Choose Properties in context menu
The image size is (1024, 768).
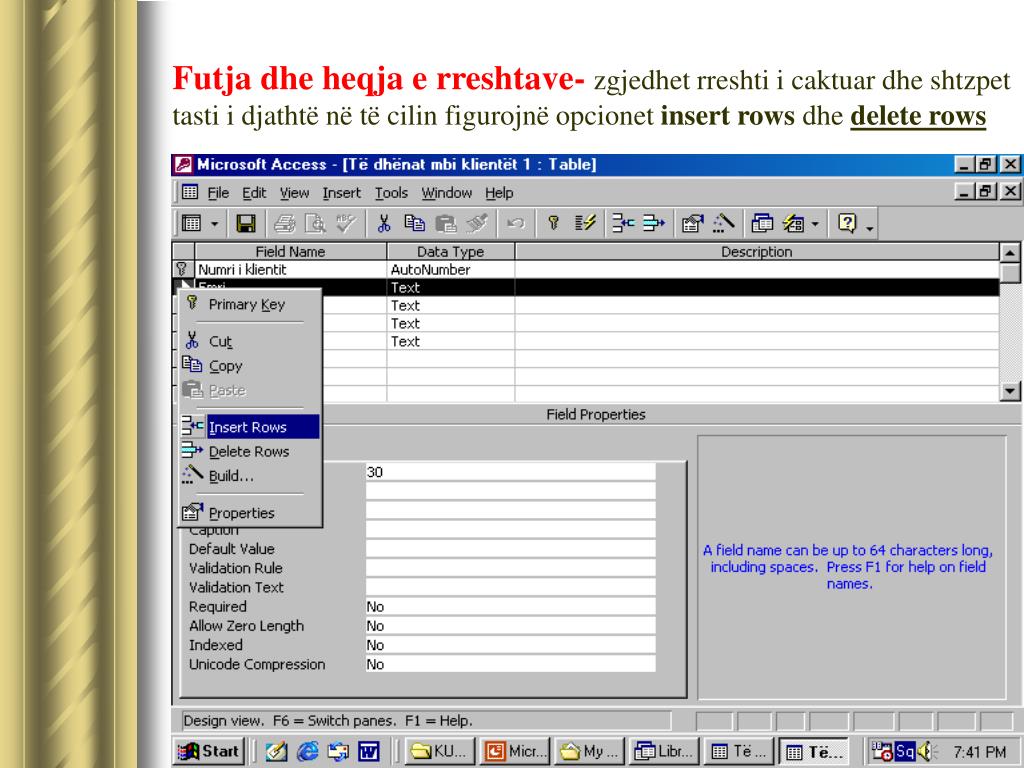click(x=250, y=513)
